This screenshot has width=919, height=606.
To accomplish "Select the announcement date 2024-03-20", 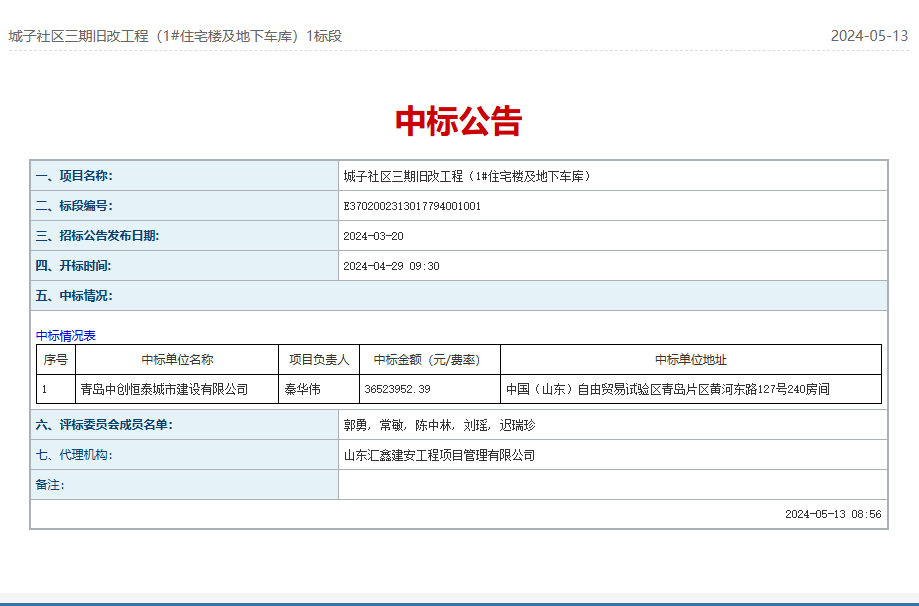I will tap(373, 236).
